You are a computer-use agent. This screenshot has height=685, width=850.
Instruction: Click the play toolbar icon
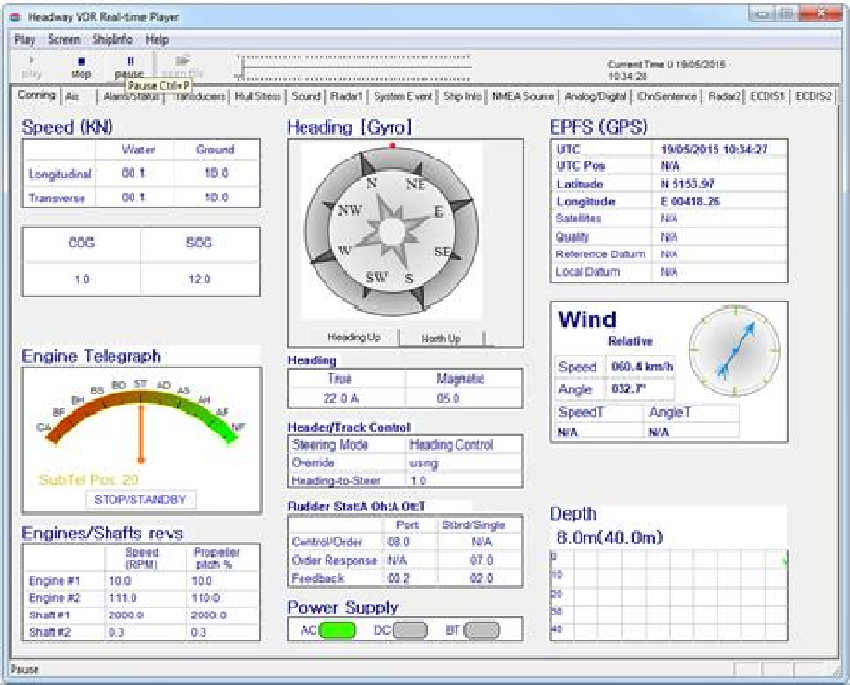(32, 67)
